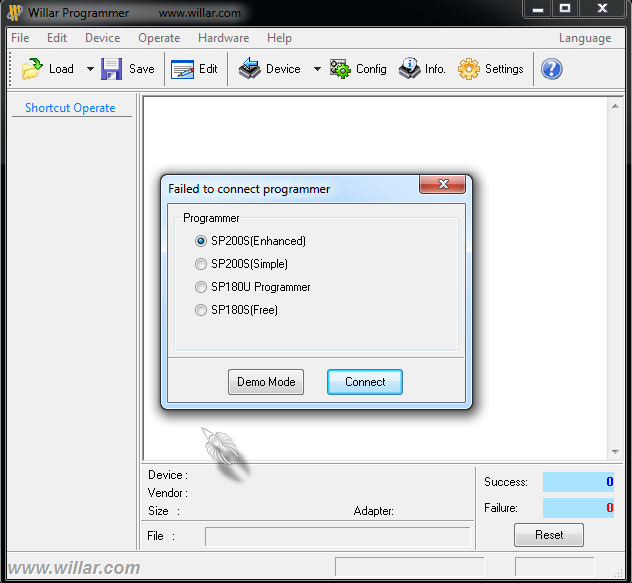Open the Hardware menu
Viewport: 632px width, 583px height.
(x=223, y=38)
